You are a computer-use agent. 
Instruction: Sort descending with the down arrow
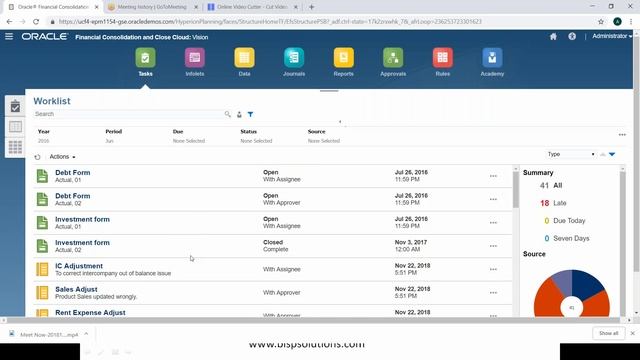coord(612,154)
